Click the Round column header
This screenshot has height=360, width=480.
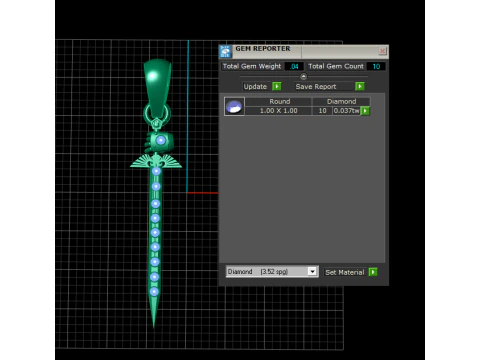pos(280,101)
